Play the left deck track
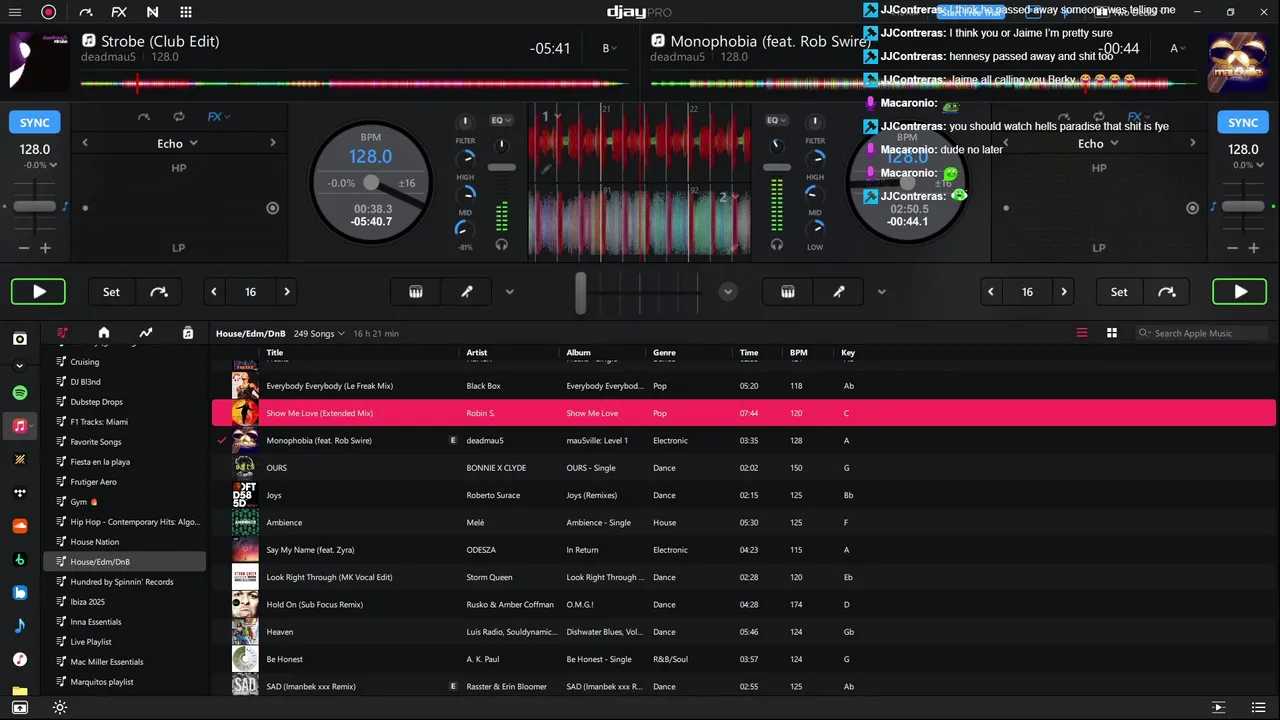The image size is (1280, 720). (39, 292)
